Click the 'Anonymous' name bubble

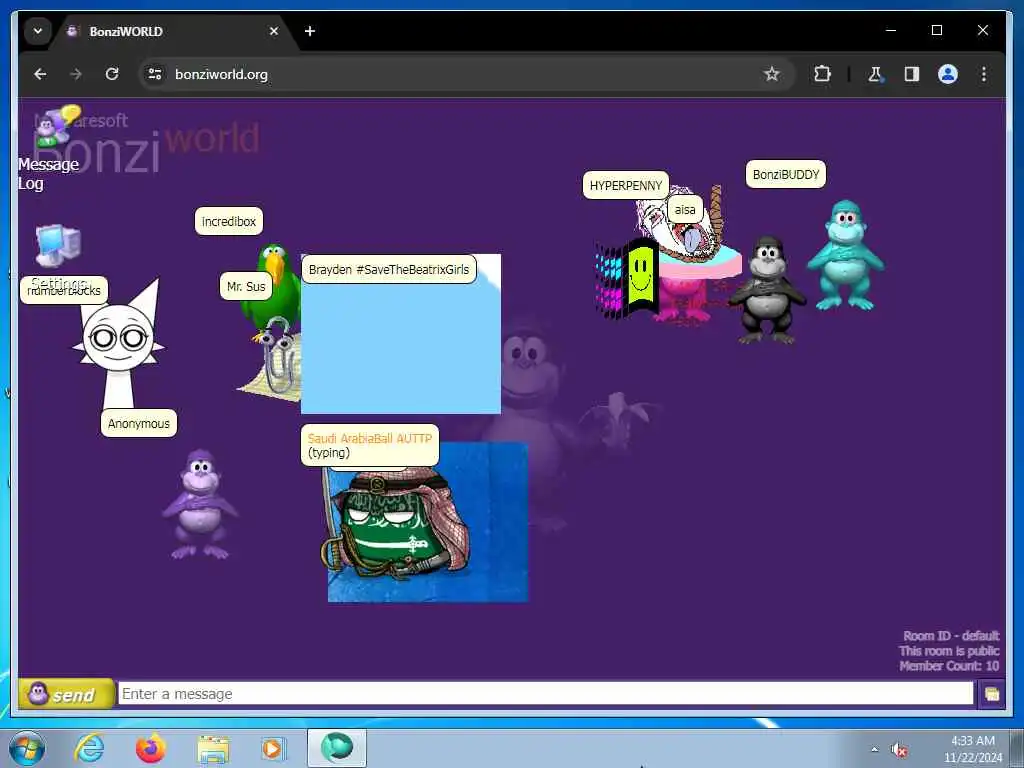(x=138, y=423)
